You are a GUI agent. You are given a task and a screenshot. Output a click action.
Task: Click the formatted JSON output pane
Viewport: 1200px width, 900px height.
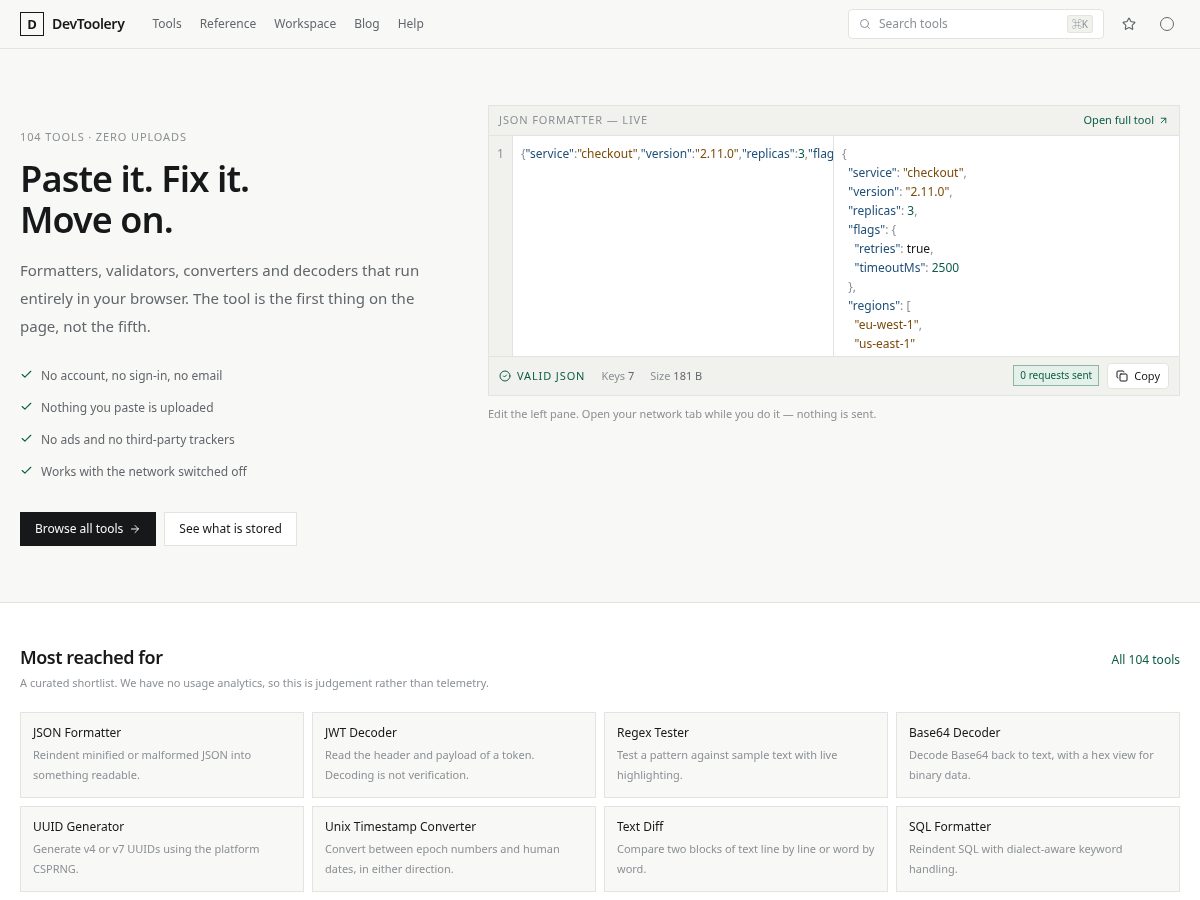[x=1006, y=246]
